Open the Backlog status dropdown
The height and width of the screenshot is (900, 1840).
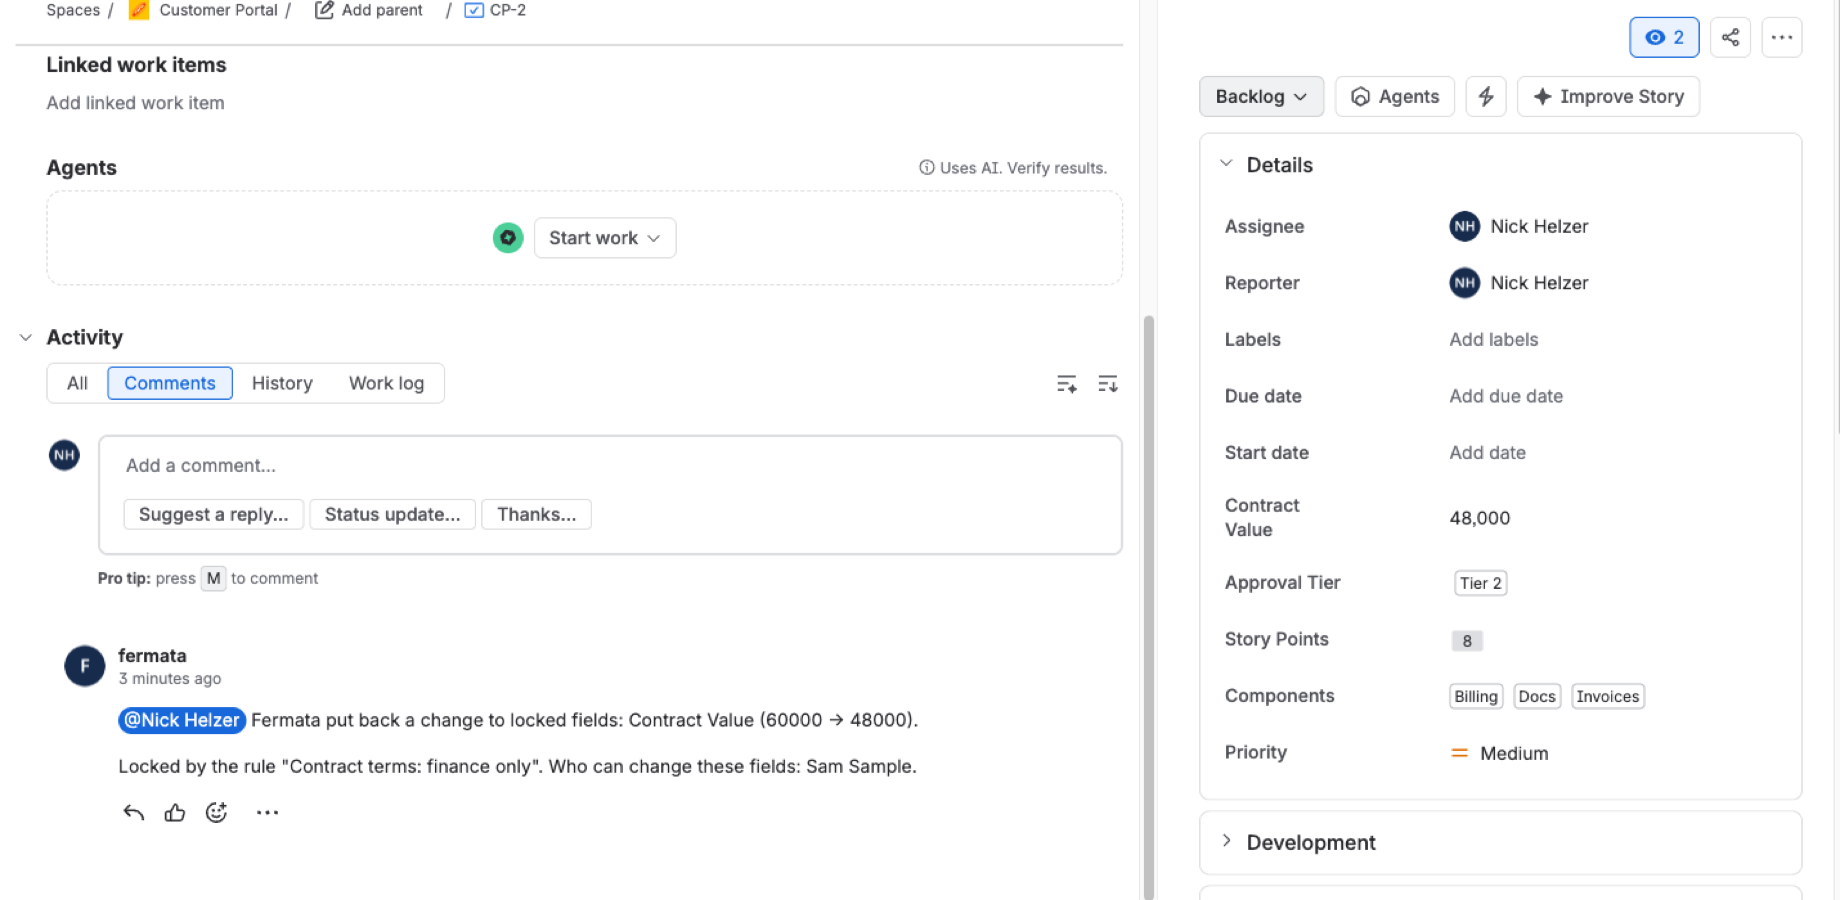[1261, 96]
